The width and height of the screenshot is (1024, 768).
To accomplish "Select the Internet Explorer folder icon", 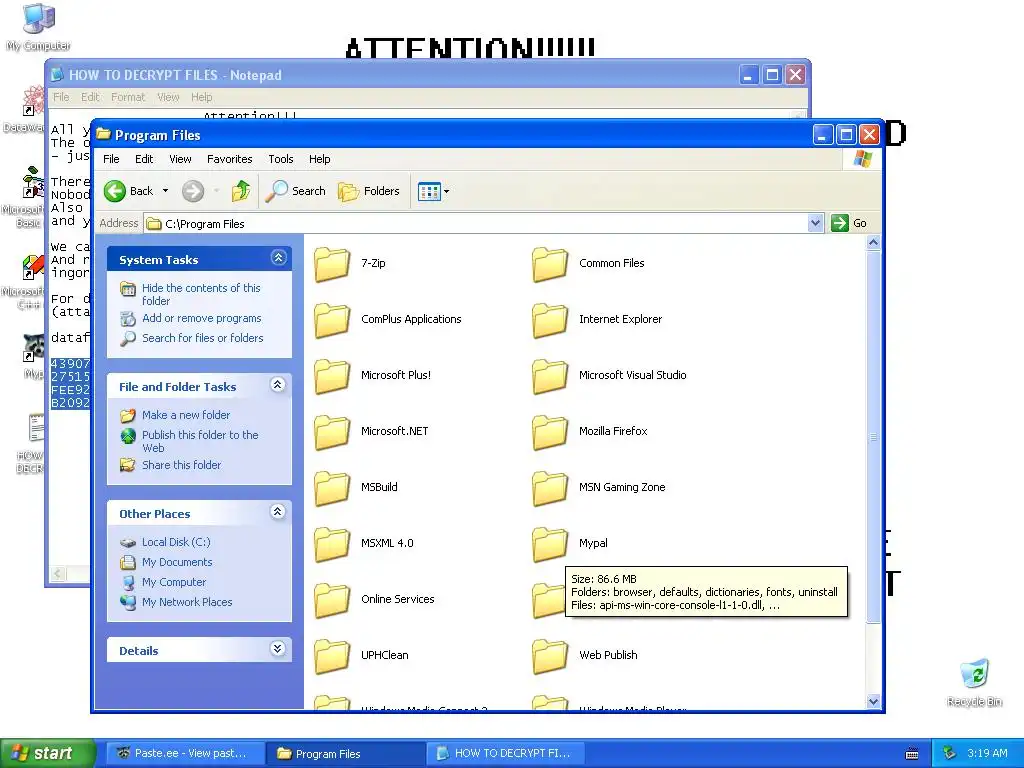I will click(550, 321).
